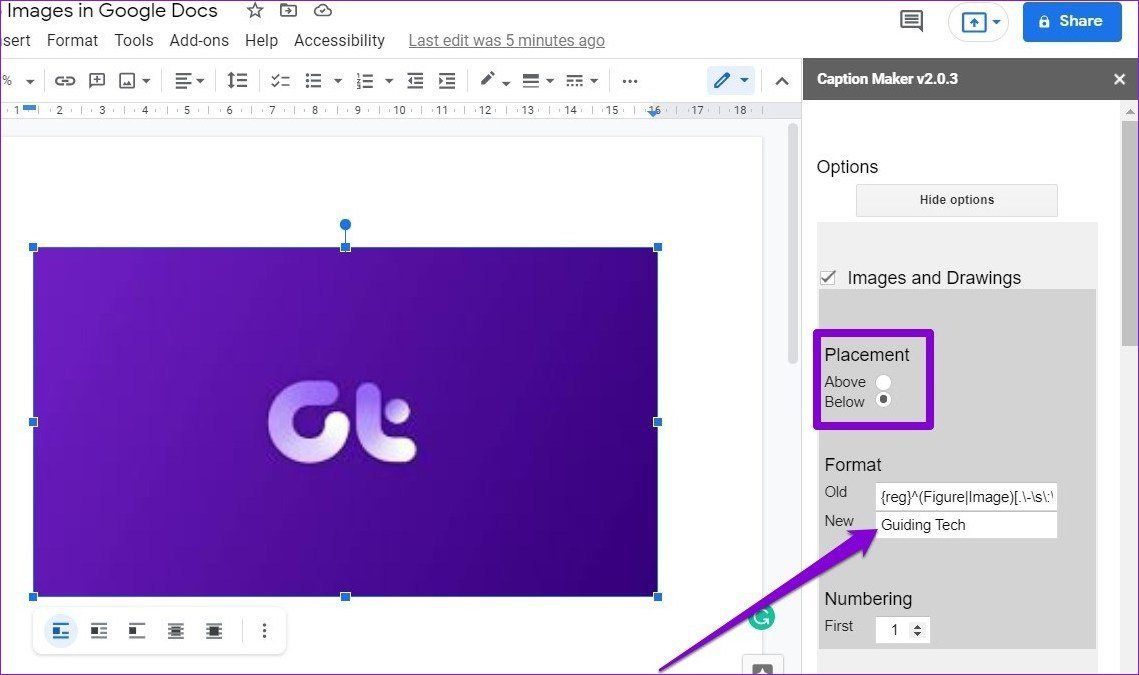Open the Insert menu

tap(16, 41)
